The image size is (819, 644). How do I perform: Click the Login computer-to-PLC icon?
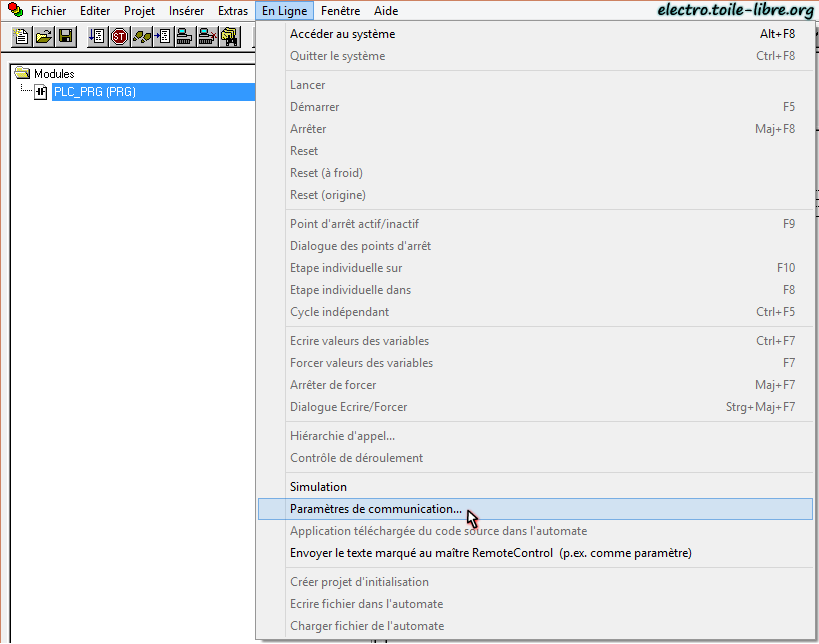(185, 37)
